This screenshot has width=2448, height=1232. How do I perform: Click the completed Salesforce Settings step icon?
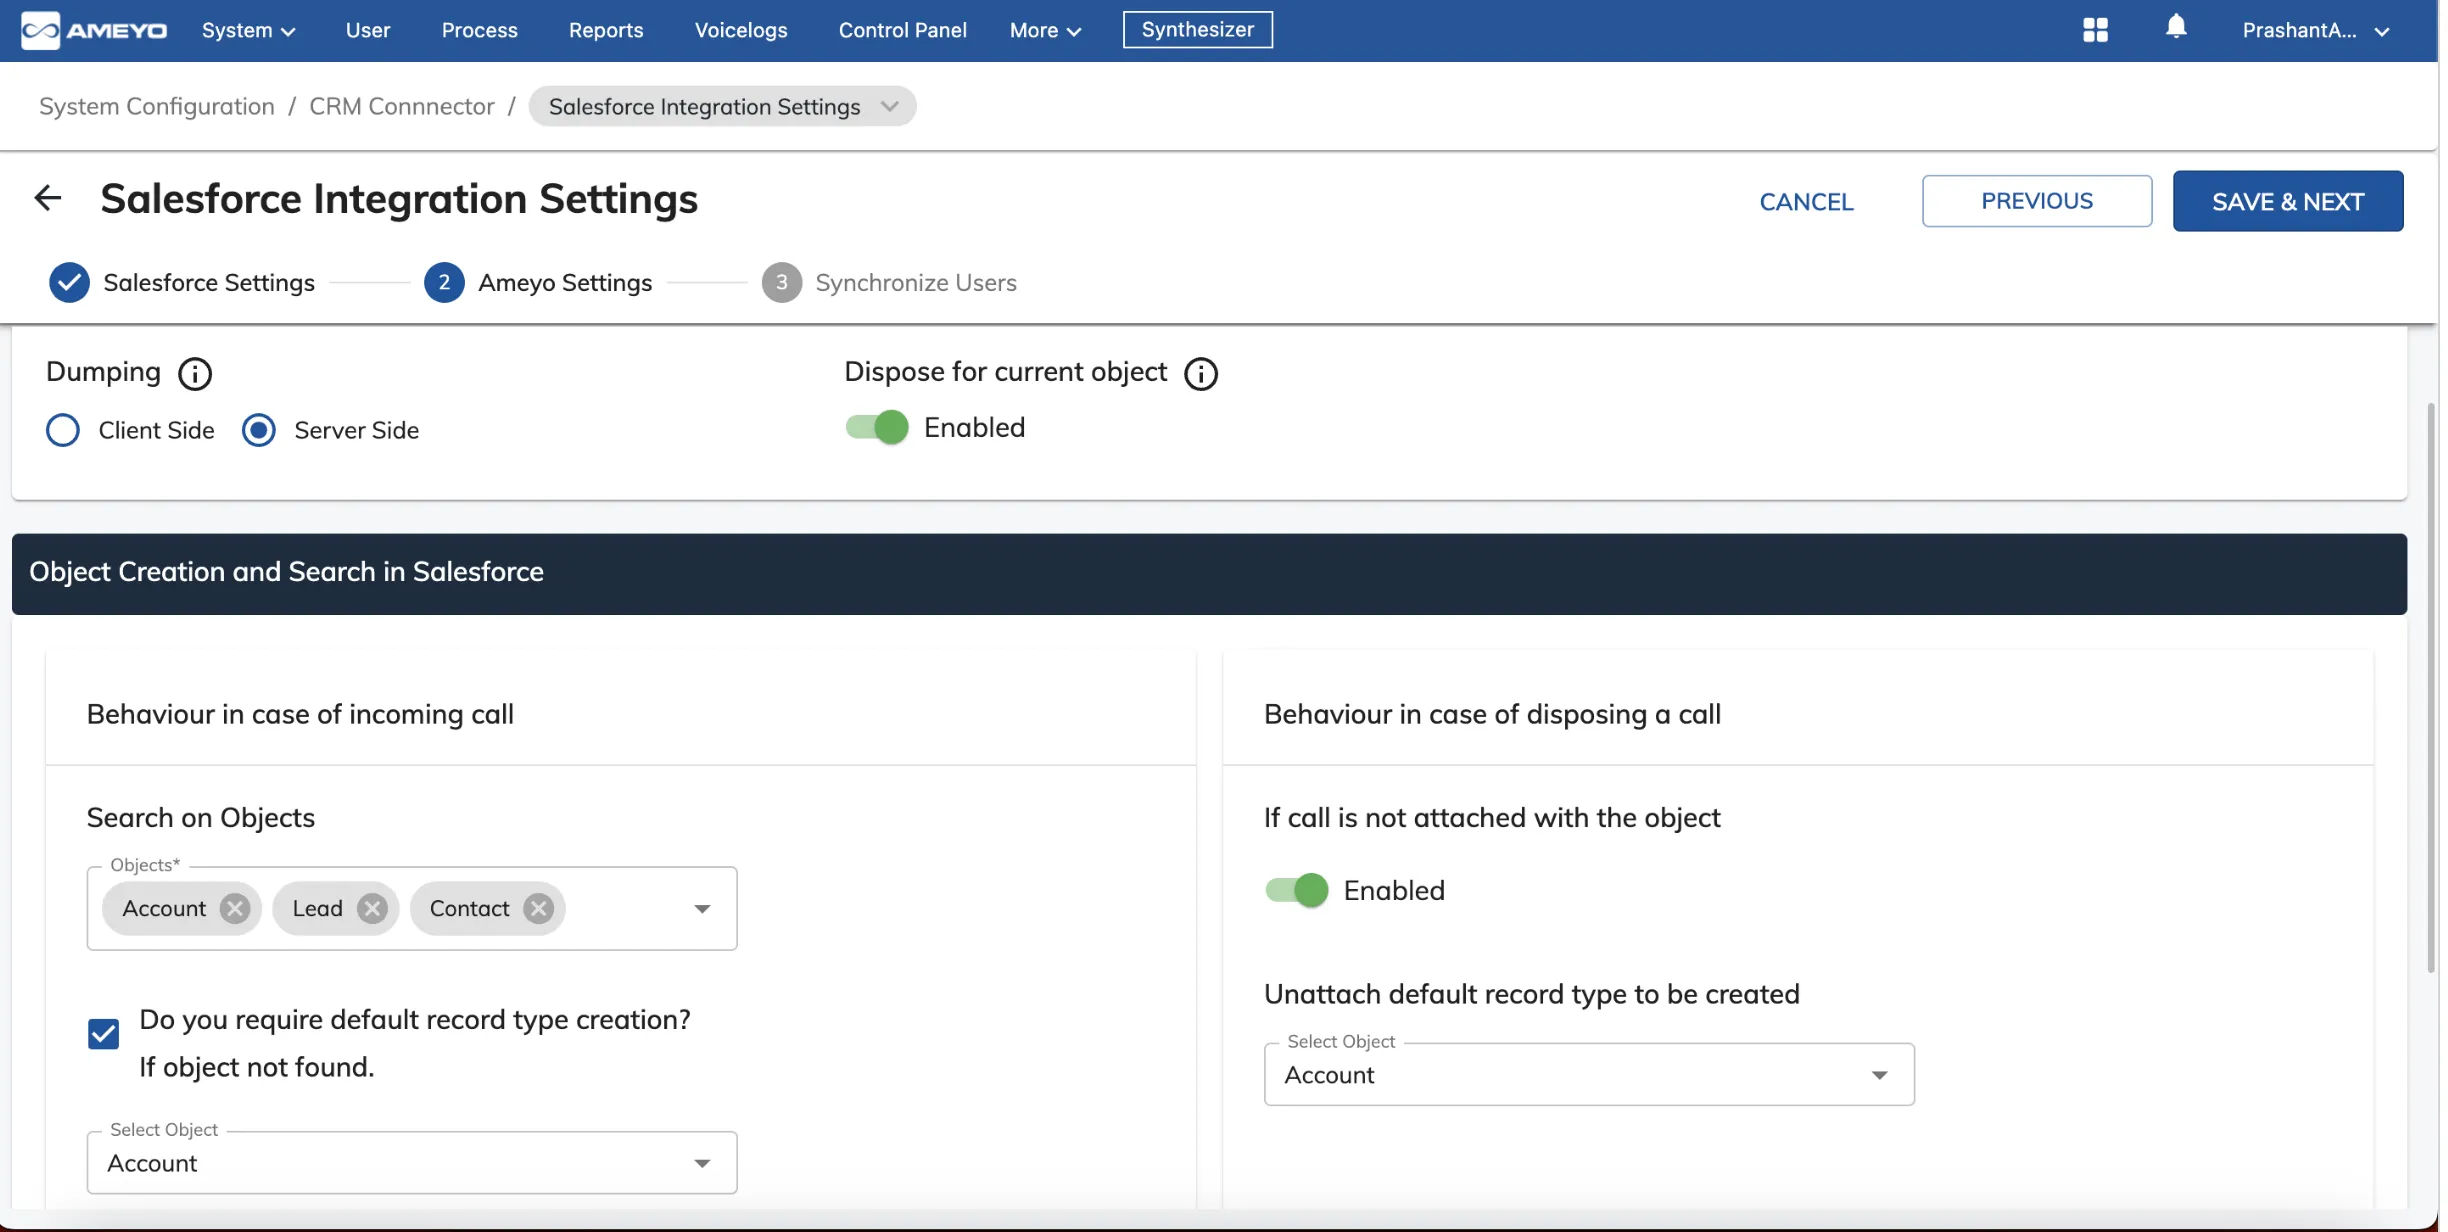69,283
